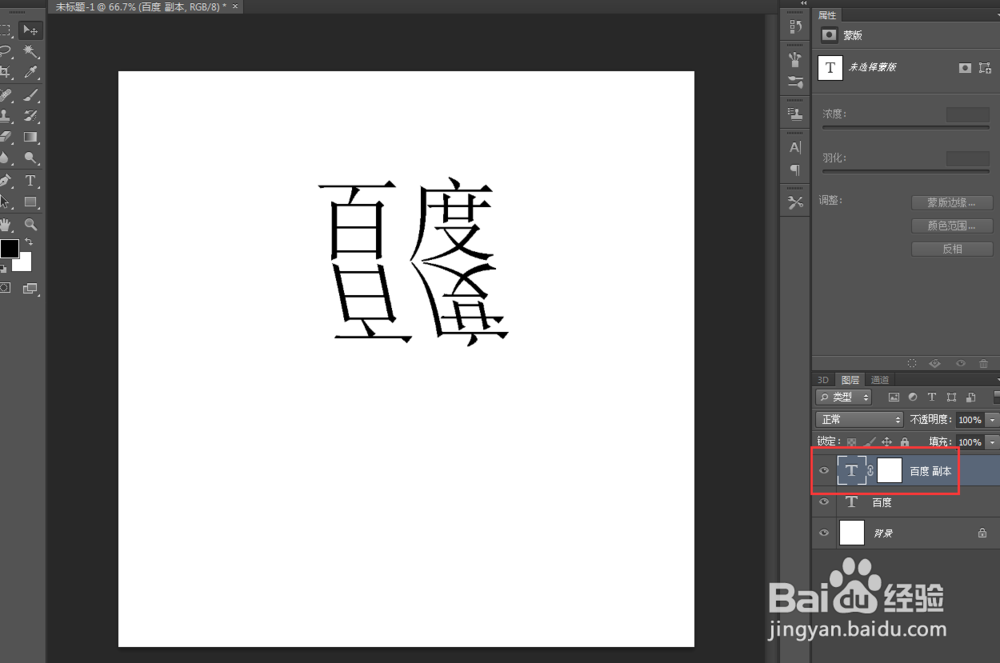This screenshot has height=663, width=1000.
Task: Lock image pixels with brush icon
Action: click(869, 441)
